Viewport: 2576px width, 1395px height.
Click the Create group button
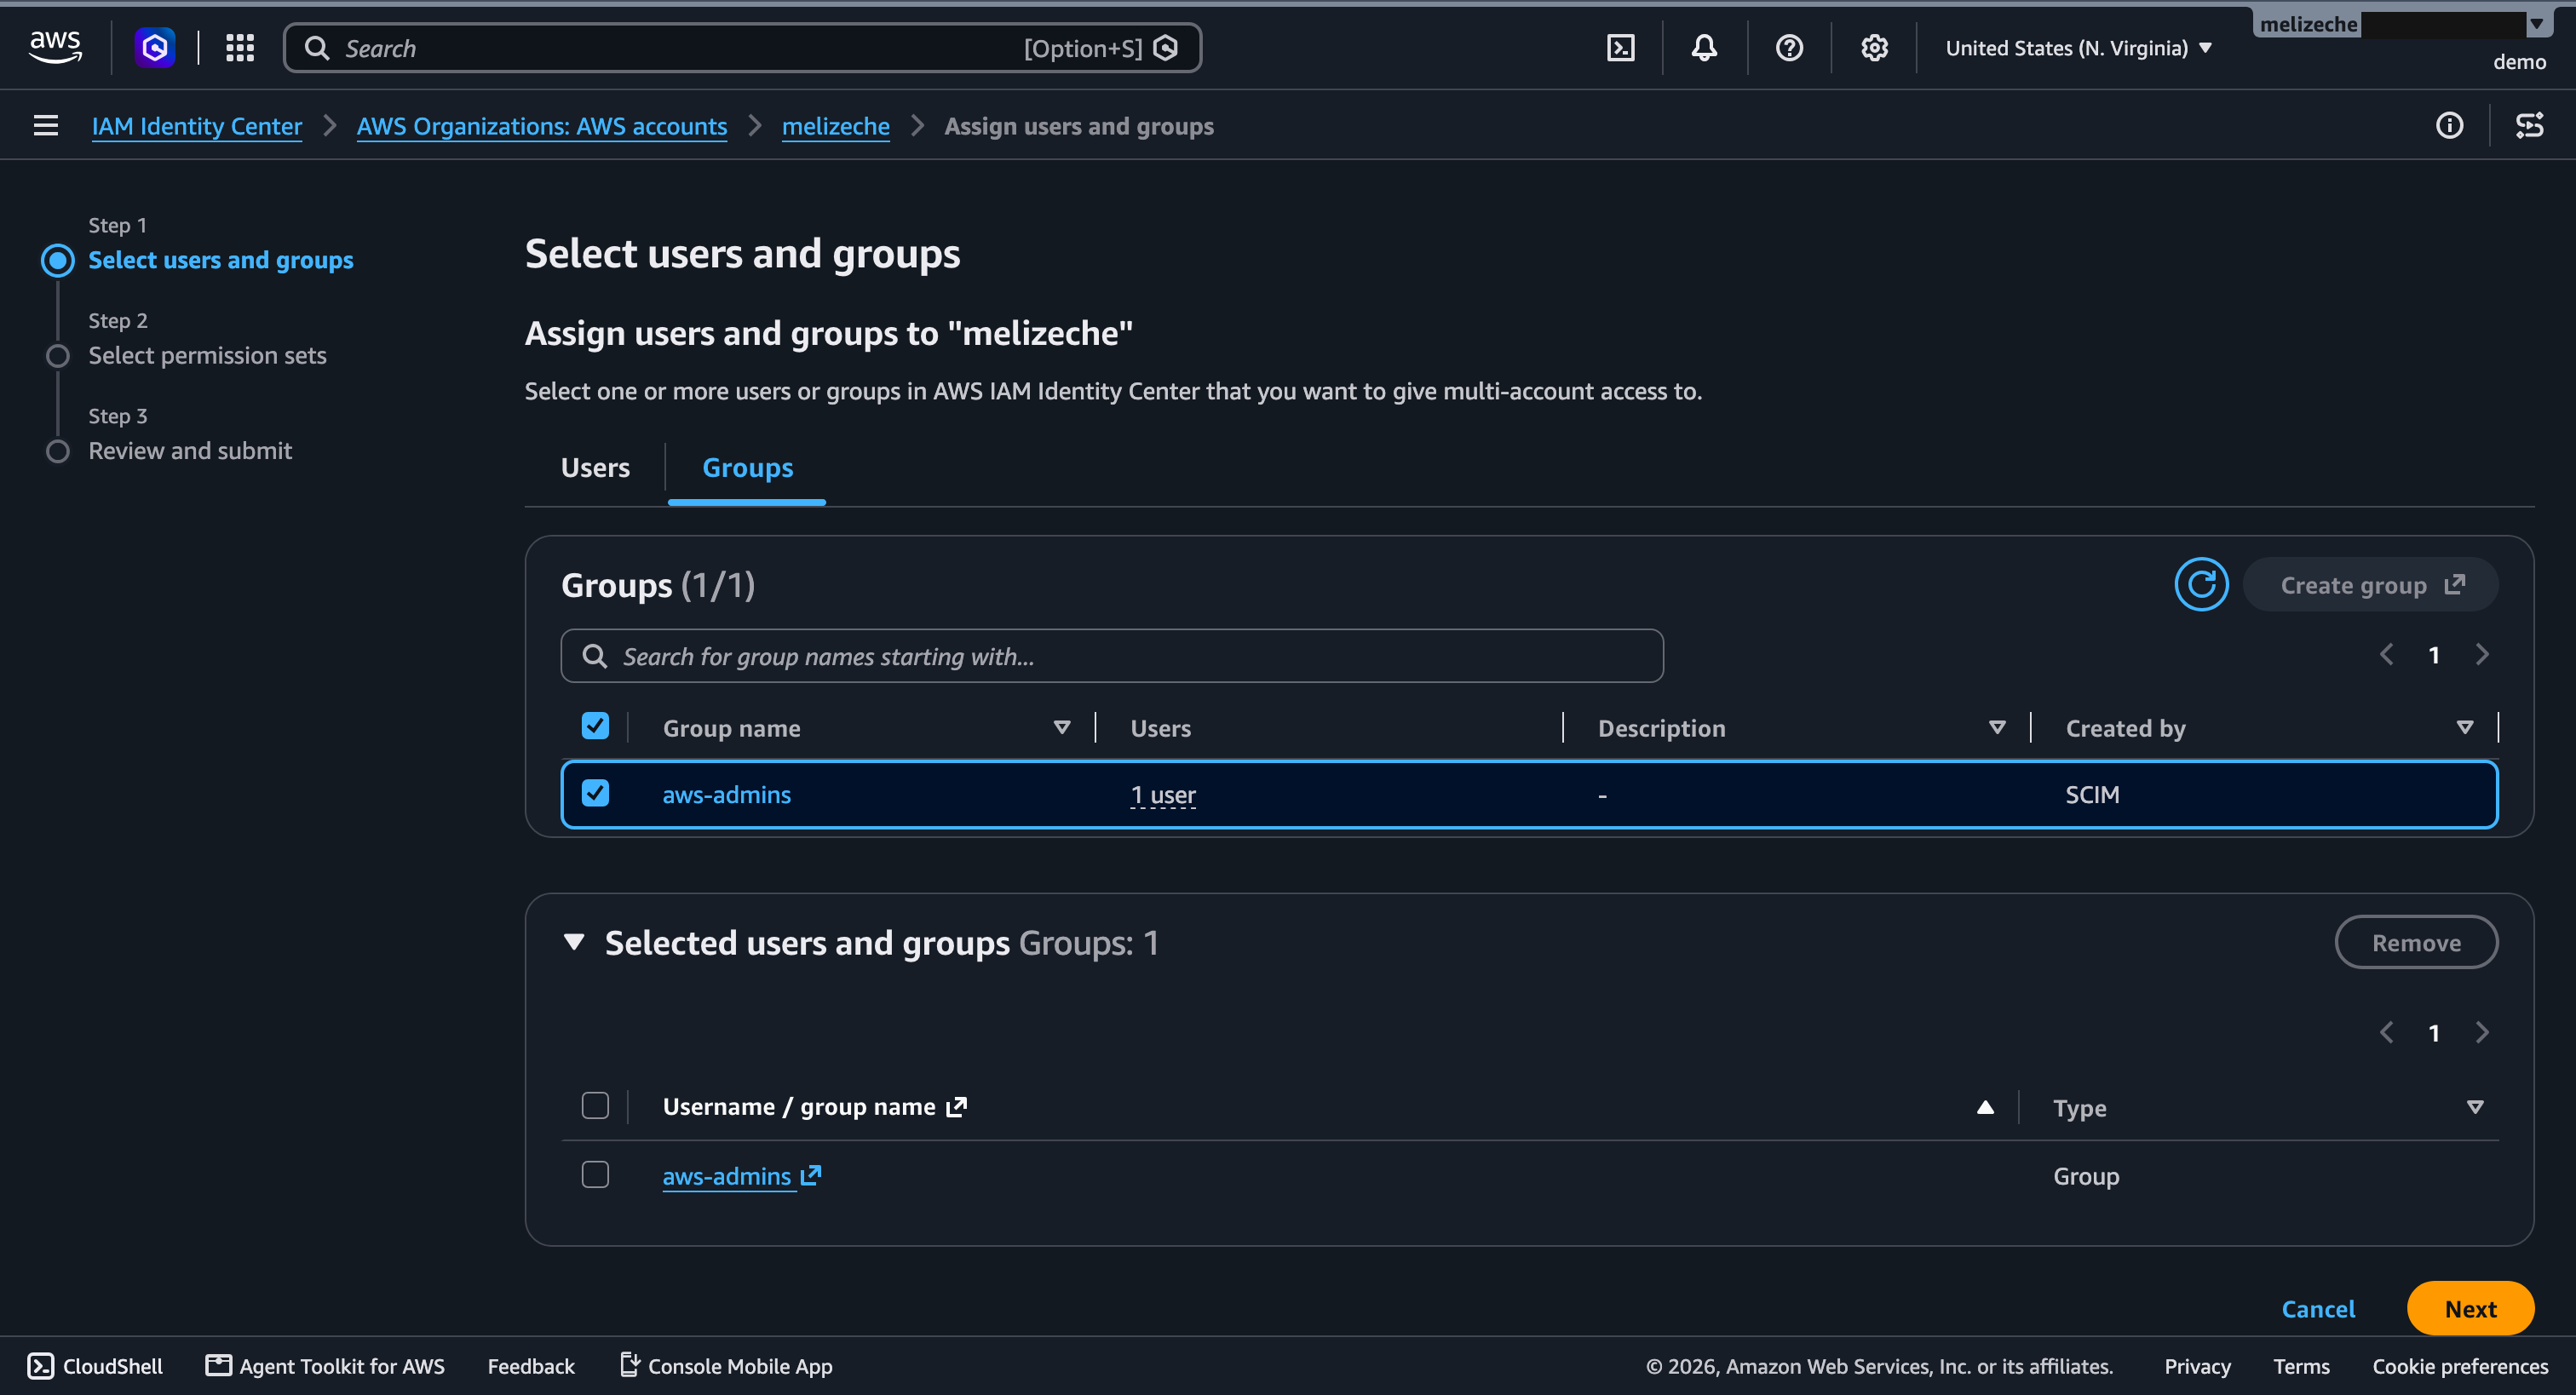(x=2371, y=584)
